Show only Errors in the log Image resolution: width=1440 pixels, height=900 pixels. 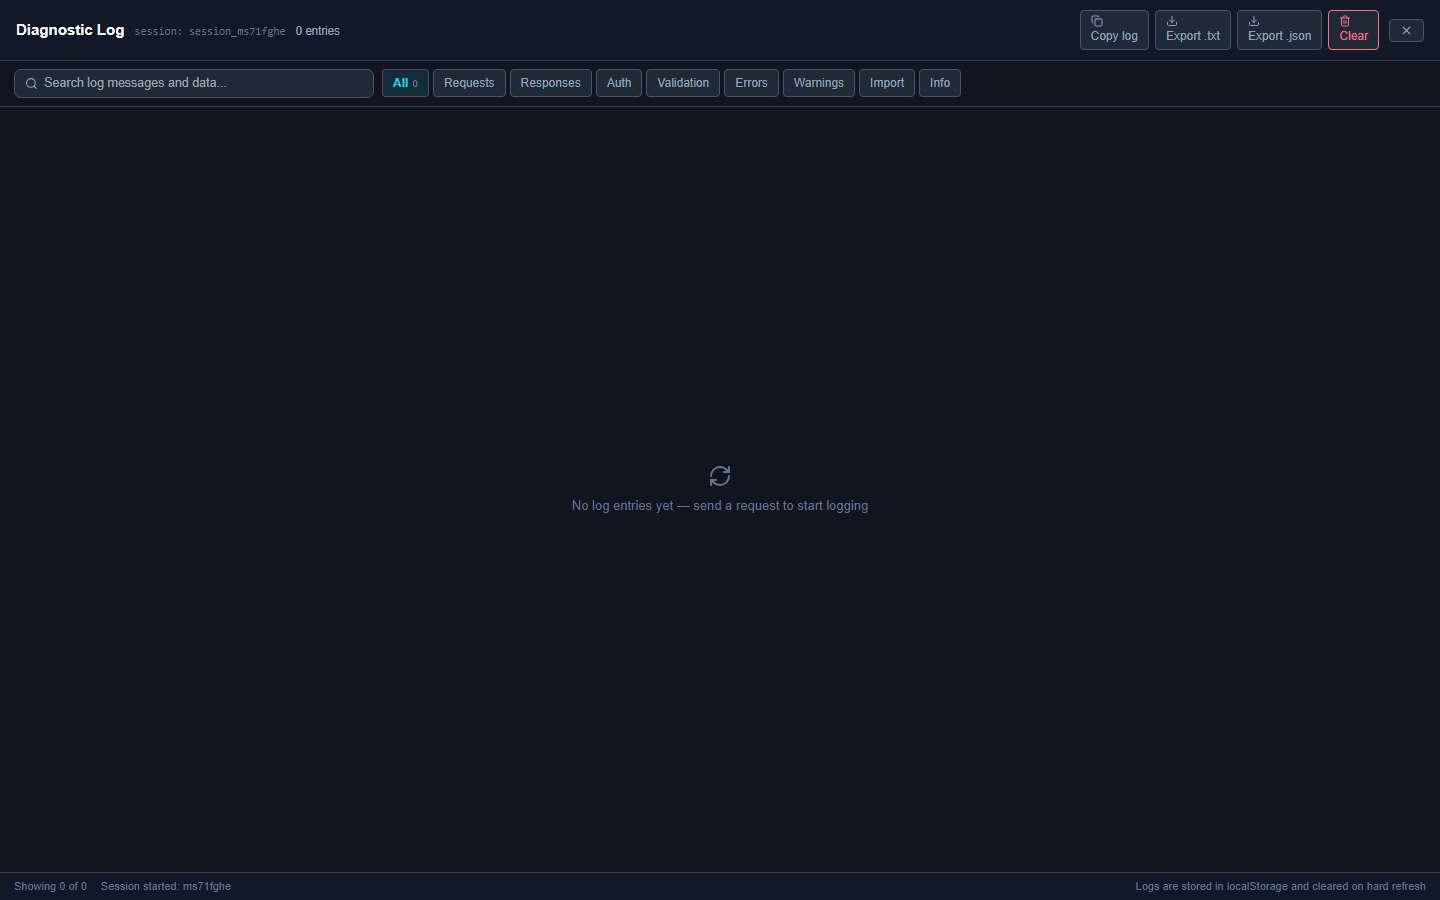point(751,83)
